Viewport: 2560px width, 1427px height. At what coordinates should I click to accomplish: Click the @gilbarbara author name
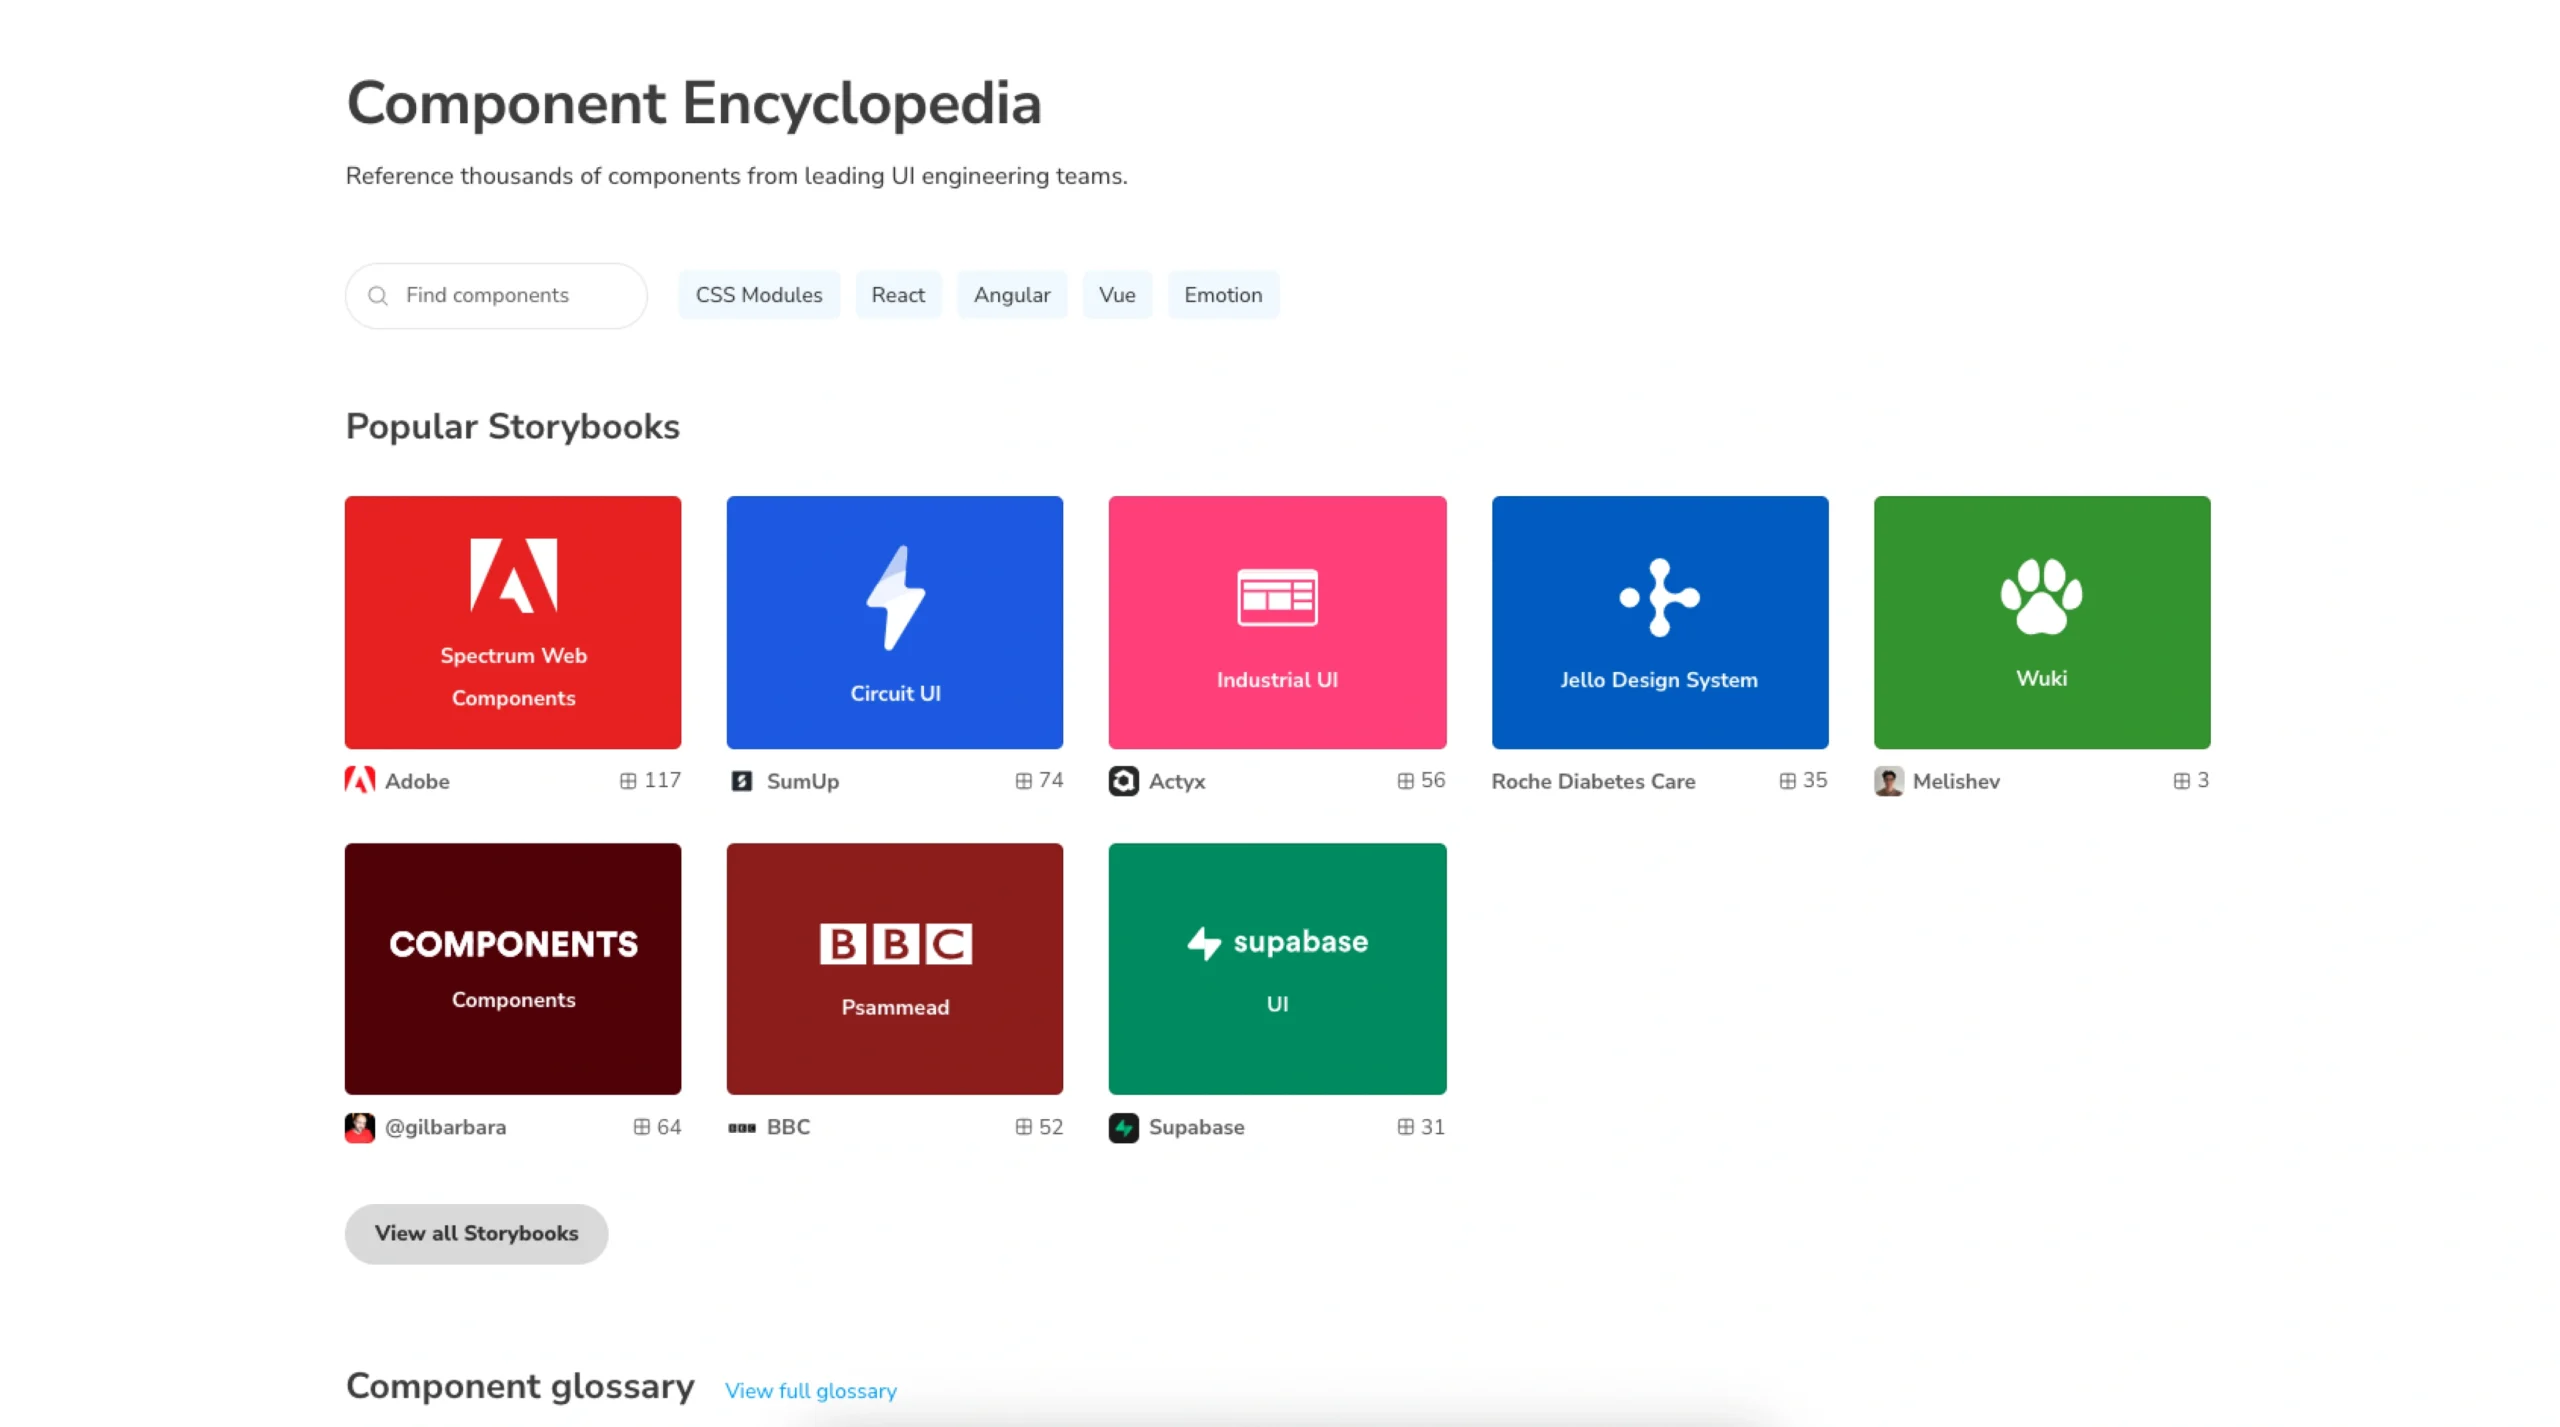point(445,1127)
